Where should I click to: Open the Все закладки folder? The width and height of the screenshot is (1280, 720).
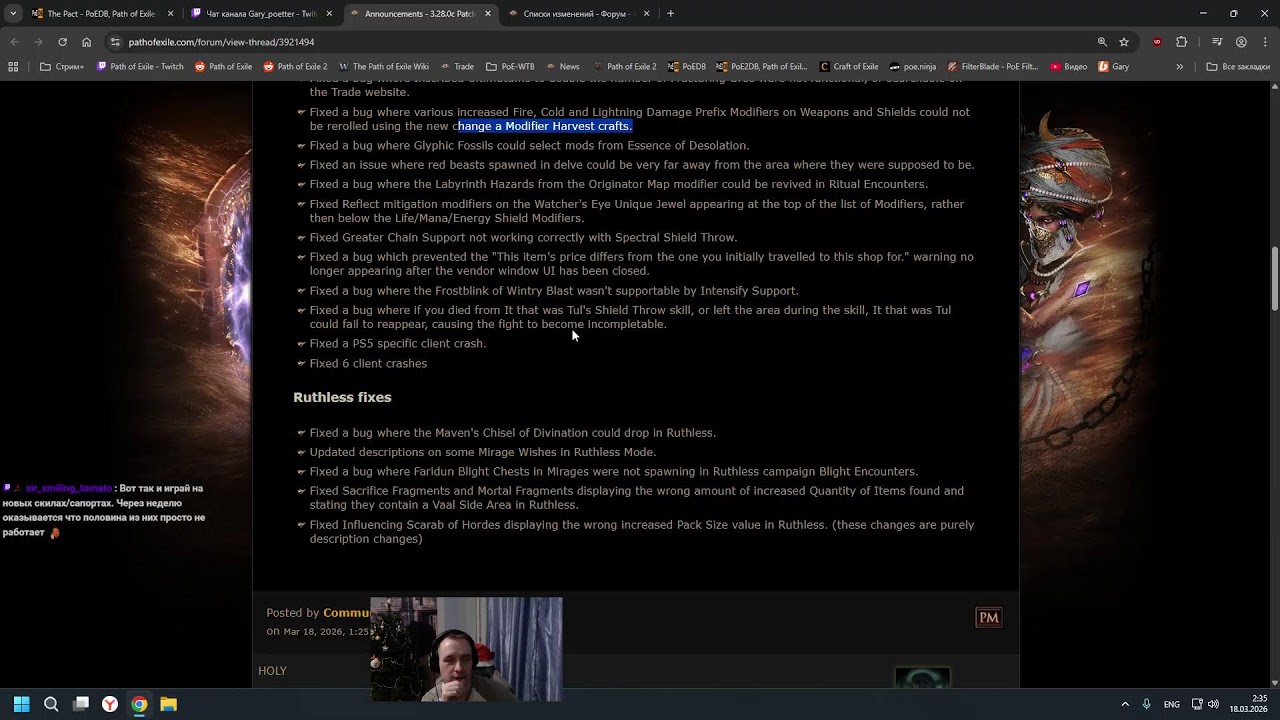click(1238, 67)
